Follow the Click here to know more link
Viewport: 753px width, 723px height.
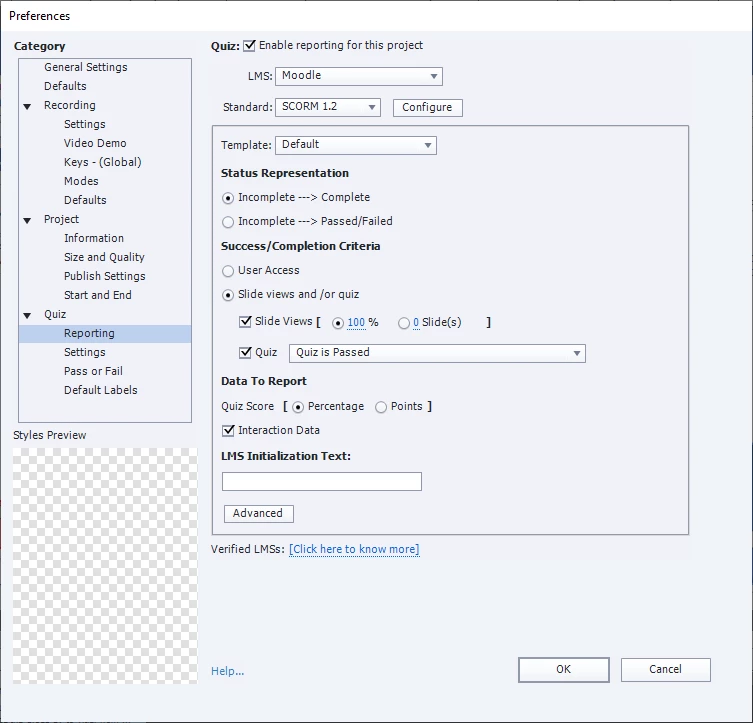(354, 549)
